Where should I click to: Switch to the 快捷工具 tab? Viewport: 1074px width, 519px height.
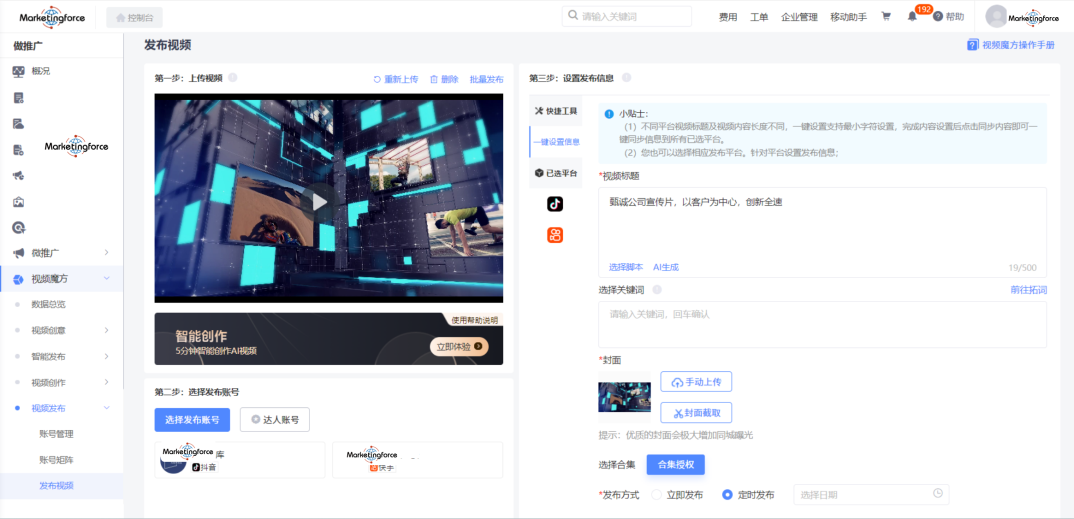pyautogui.click(x=555, y=111)
